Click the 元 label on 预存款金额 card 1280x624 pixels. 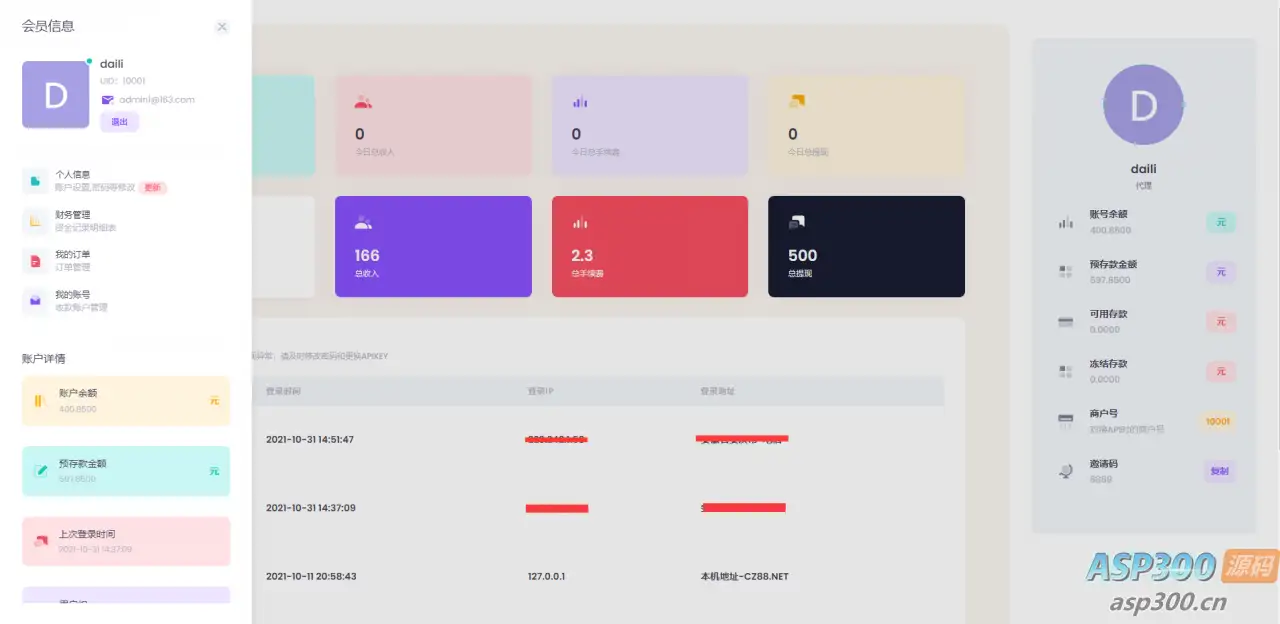[x=214, y=471]
